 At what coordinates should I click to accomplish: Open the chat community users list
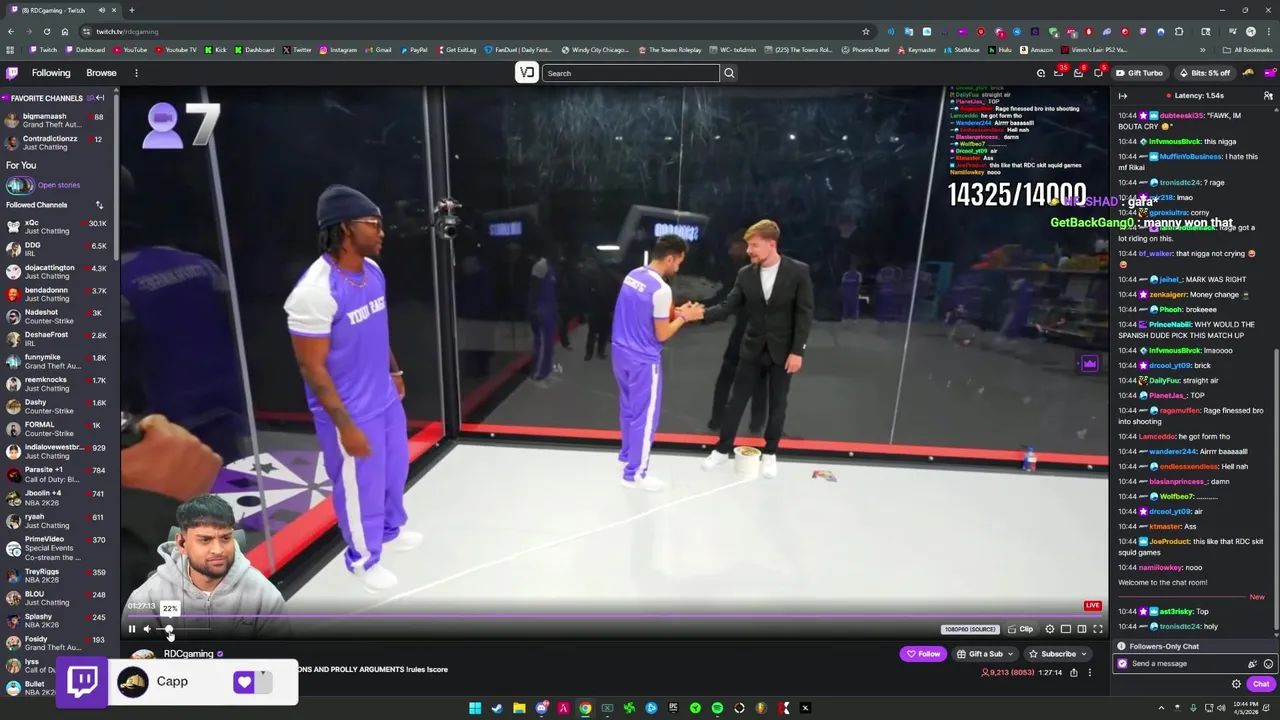point(1268,96)
